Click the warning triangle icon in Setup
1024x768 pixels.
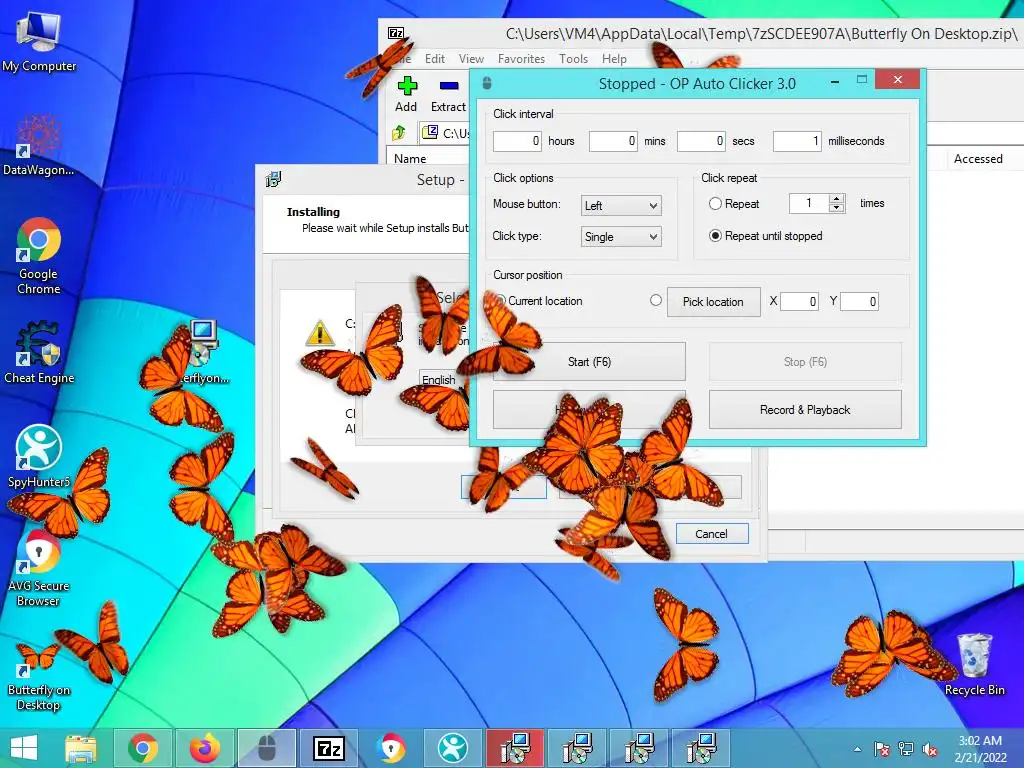pos(319,333)
